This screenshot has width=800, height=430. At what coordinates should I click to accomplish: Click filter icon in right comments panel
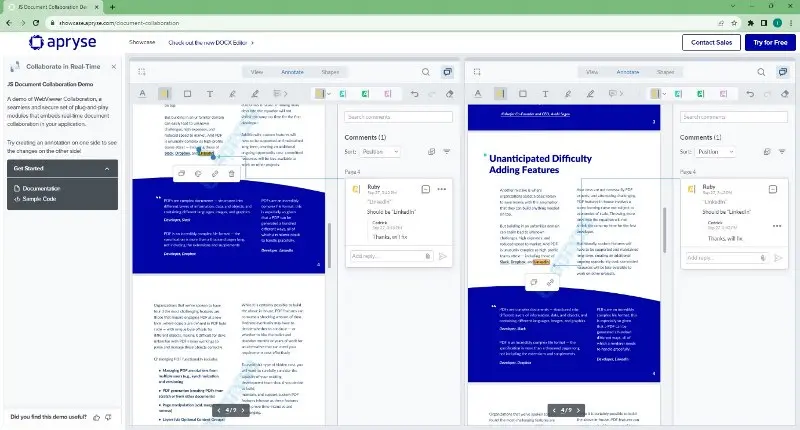pos(782,151)
